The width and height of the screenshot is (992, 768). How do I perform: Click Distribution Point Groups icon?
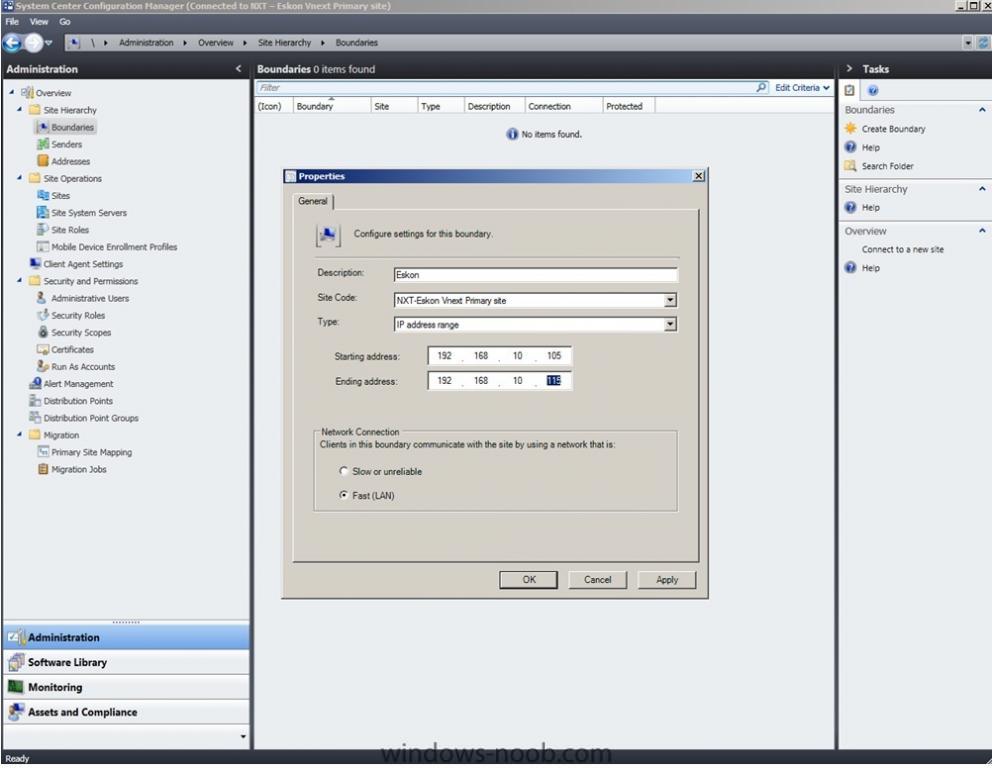click(35, 418)
